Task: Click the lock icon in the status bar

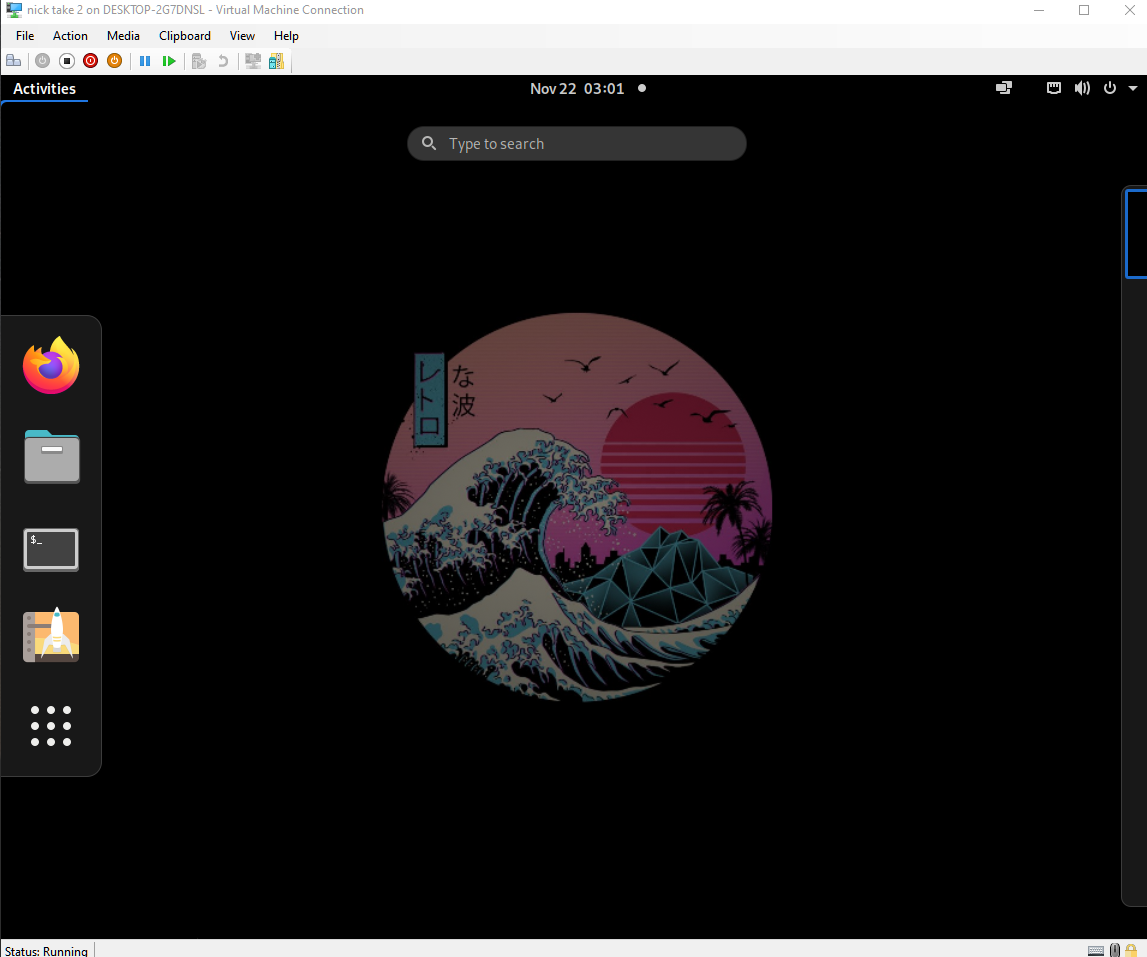Action: tap(1131, 950)
